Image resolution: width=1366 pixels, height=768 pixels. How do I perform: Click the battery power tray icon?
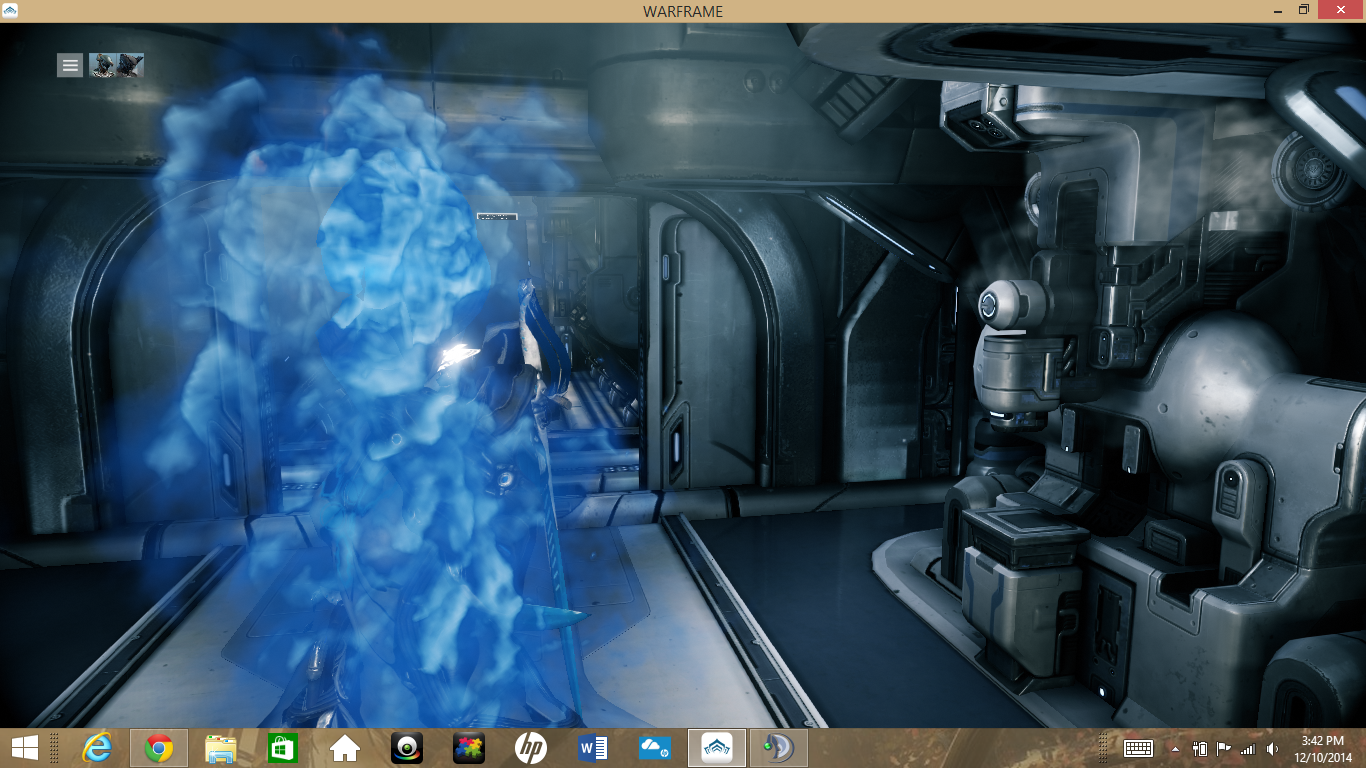pyautogui.click(x=1201, y=748)
